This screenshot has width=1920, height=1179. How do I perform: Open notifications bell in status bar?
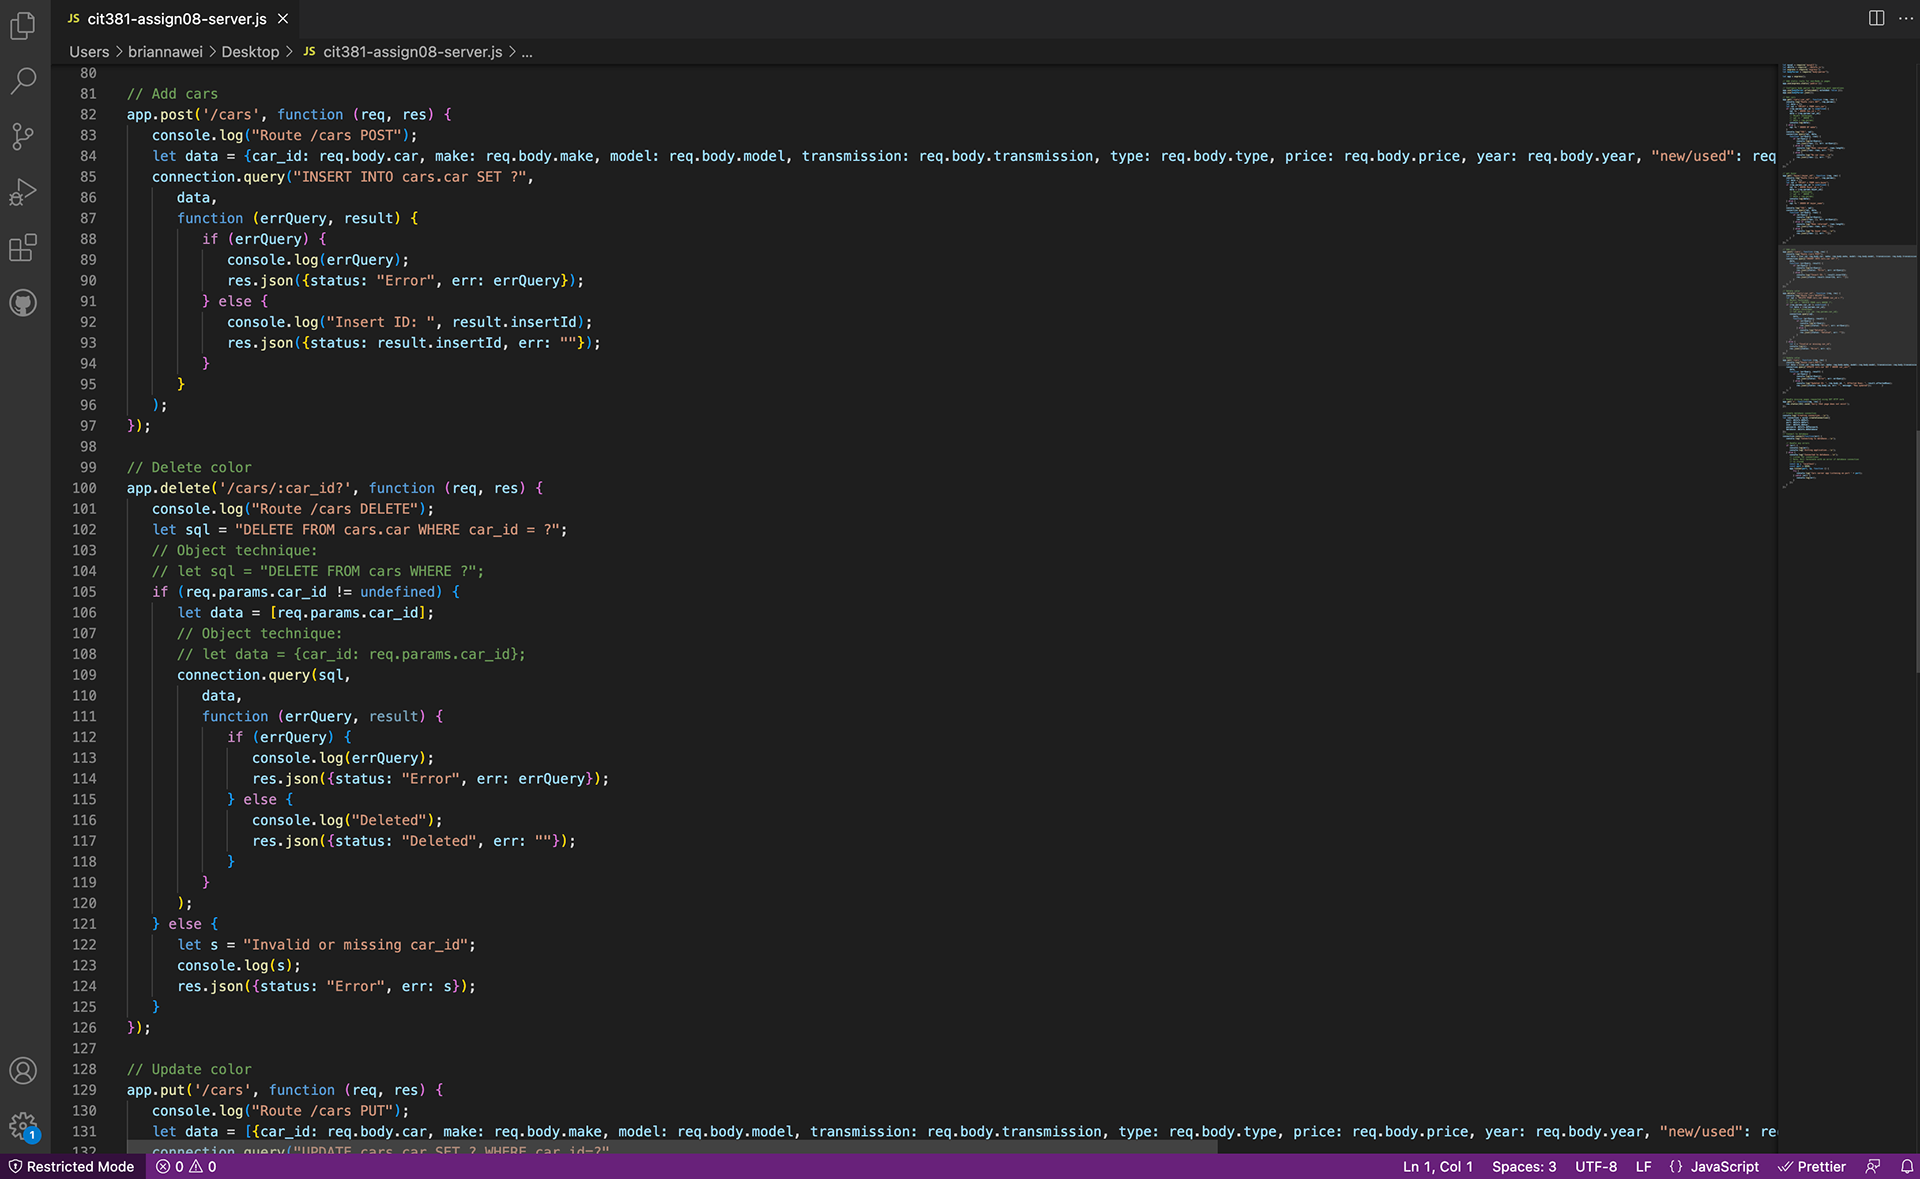coord(1907,1167)
